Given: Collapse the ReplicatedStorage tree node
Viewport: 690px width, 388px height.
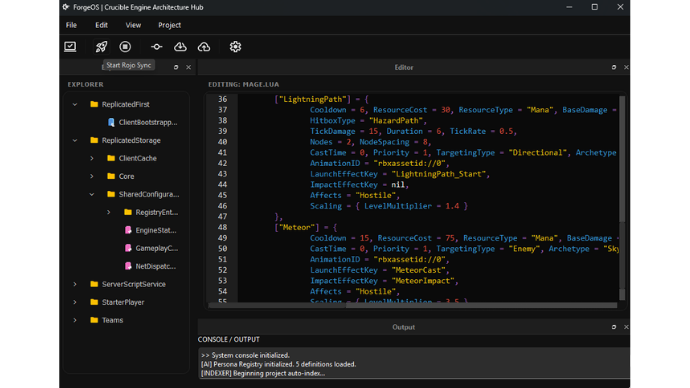Looking at the screenshot, I should tap(75, 140).
